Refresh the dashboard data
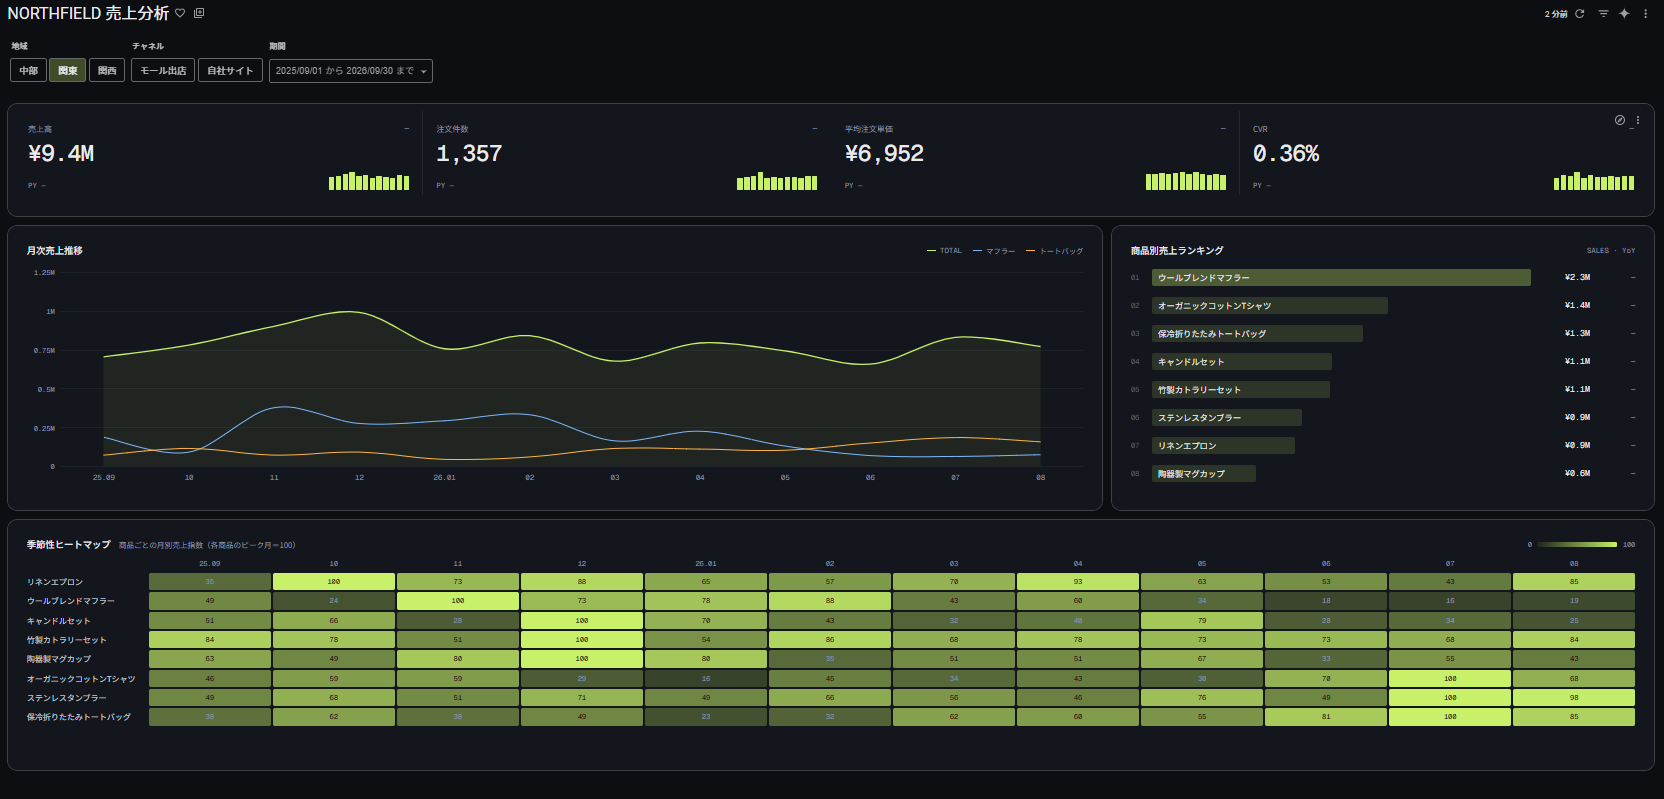Screen dimensions: 1664x799 point(1580,14)
